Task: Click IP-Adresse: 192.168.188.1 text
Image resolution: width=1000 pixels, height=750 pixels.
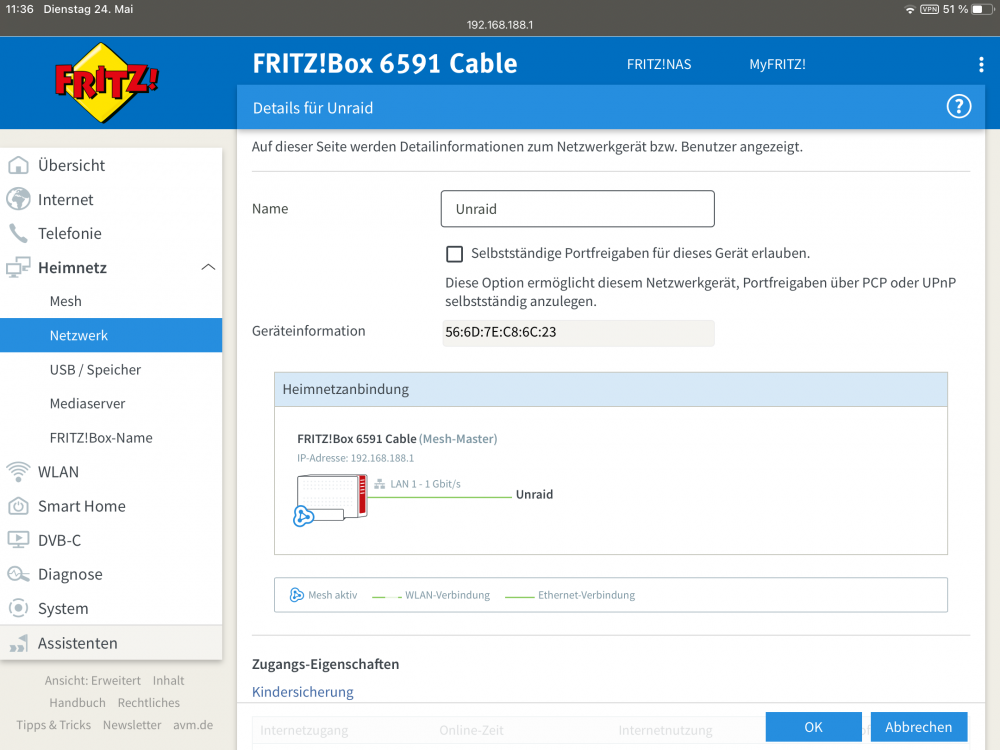Action: point(355,458)
